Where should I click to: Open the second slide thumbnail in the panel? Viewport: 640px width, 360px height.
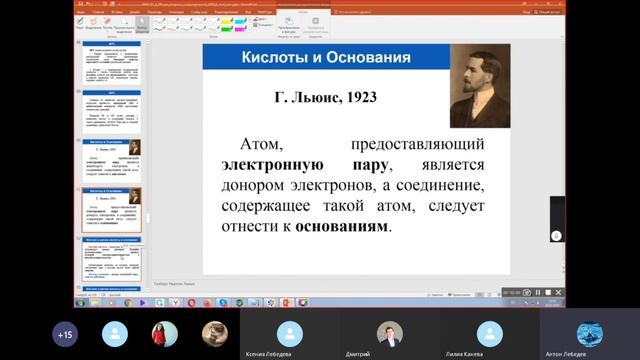[112, 112]
